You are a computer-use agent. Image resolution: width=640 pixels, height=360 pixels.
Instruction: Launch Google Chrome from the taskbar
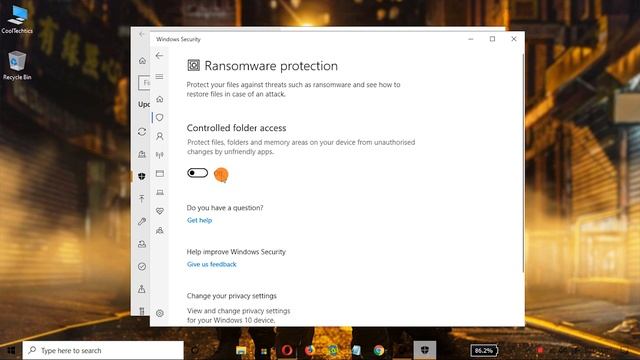tap(379, 350)
